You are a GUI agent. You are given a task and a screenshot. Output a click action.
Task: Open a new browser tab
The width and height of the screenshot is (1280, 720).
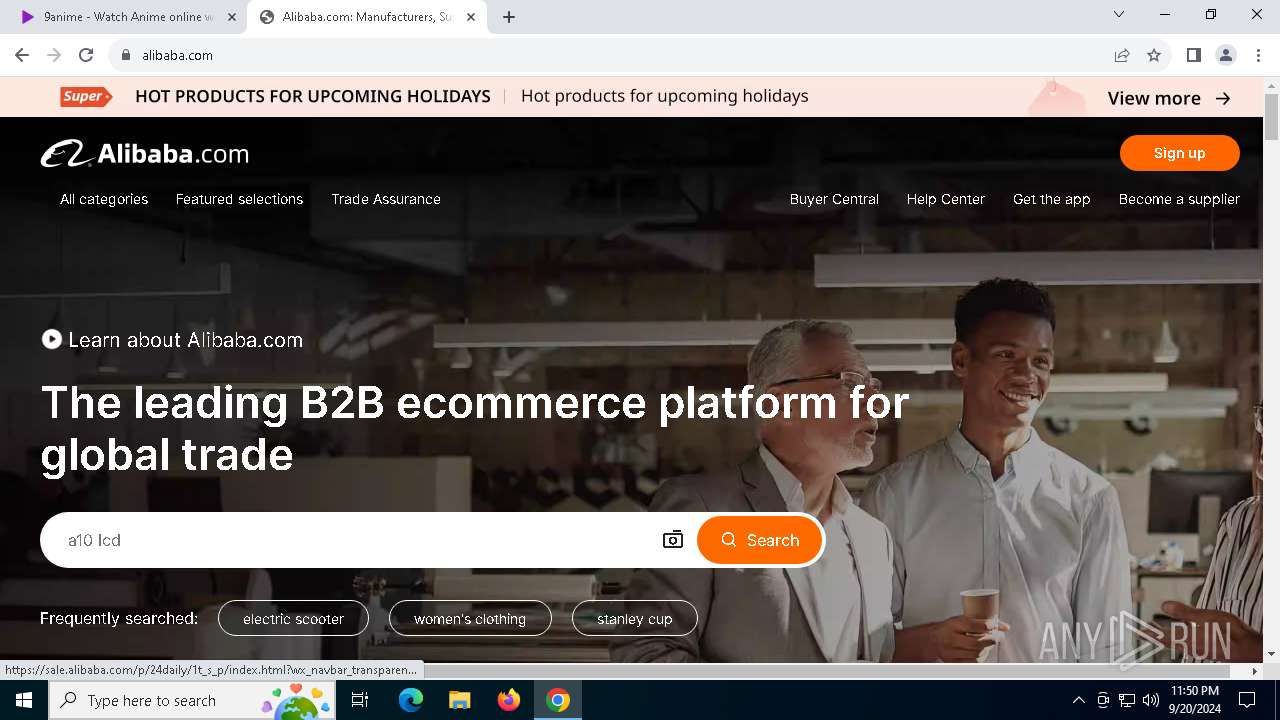coord(509,17)
